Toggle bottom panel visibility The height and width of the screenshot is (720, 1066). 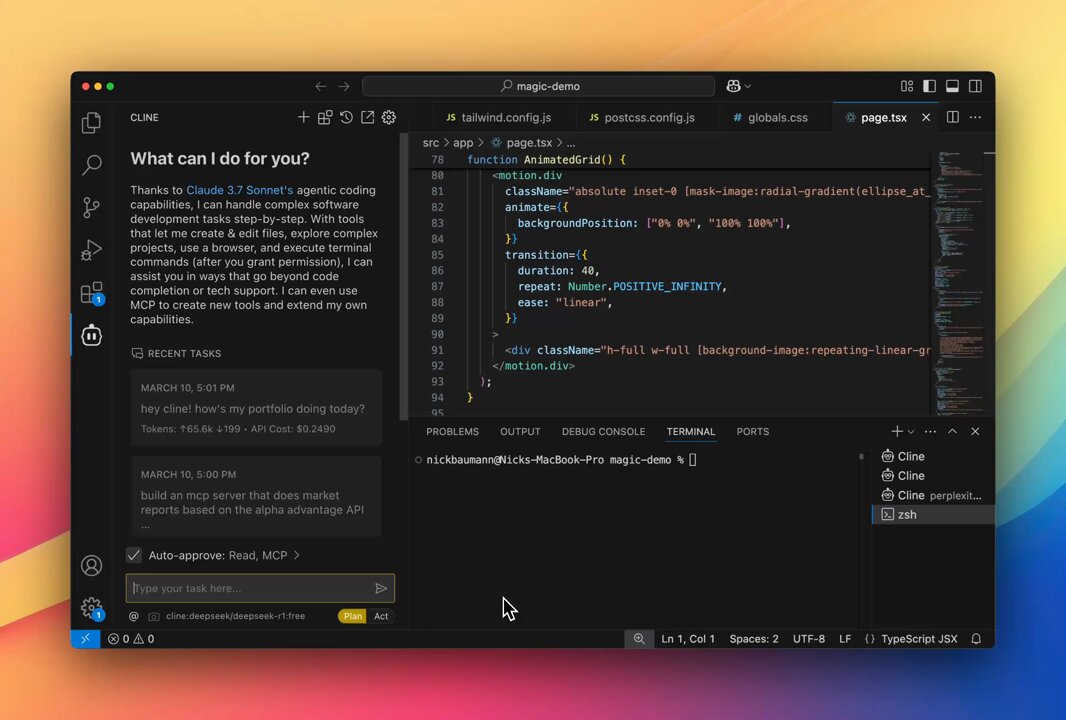point(952,86)
